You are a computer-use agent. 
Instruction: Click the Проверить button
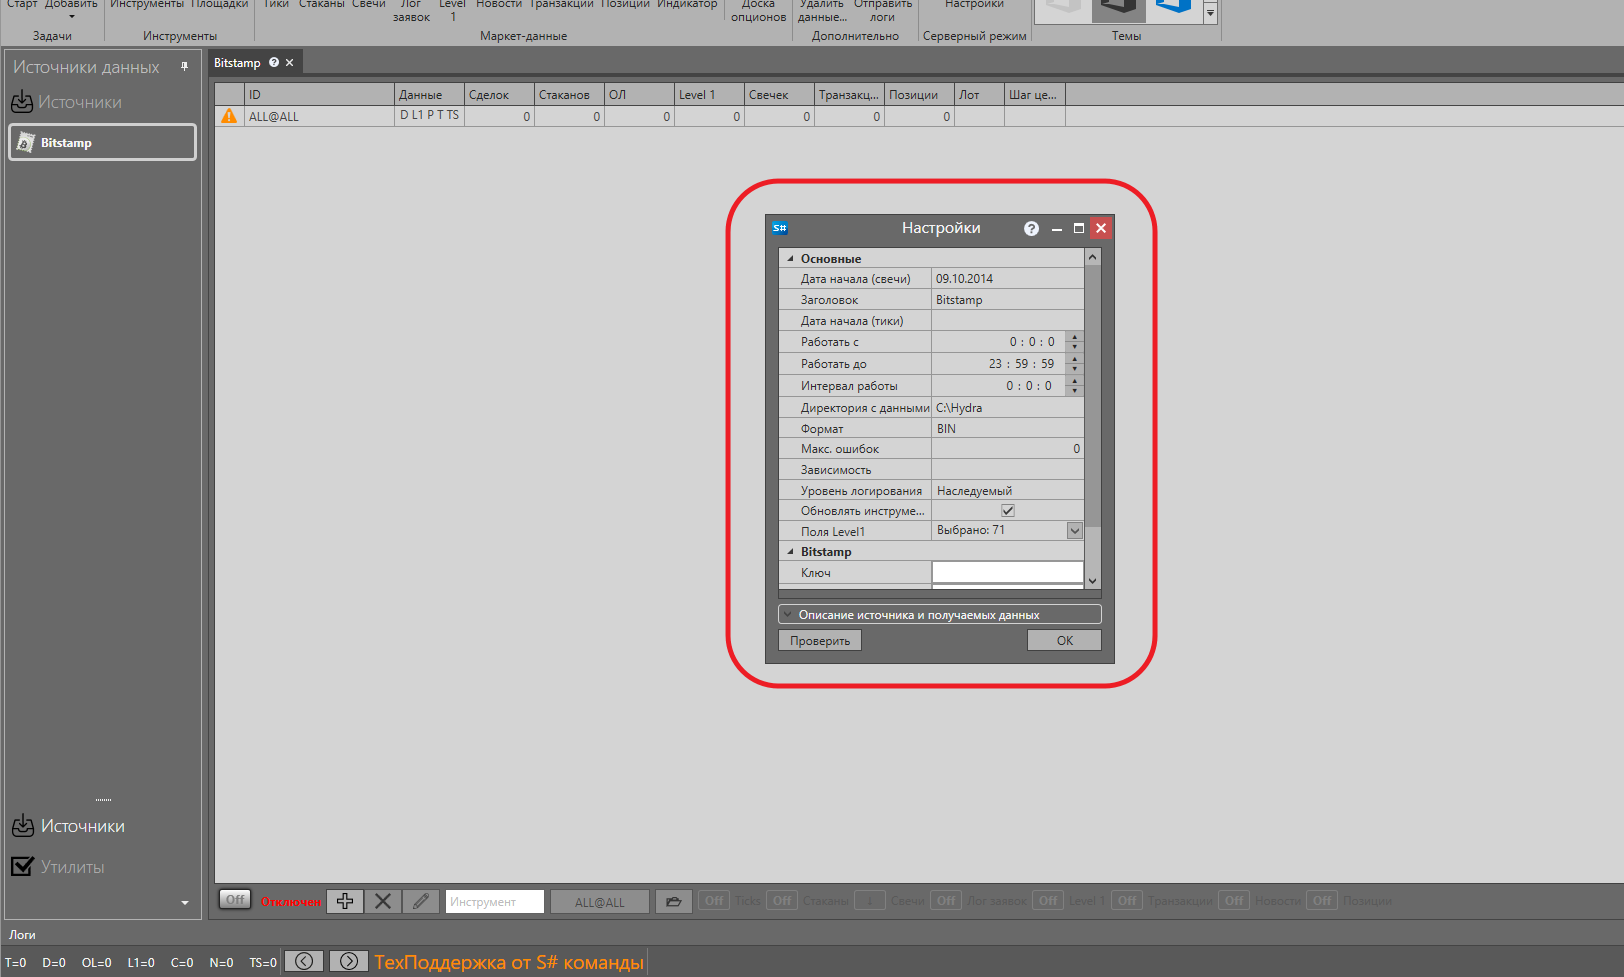pyautogui.click(x=820, y=641)
